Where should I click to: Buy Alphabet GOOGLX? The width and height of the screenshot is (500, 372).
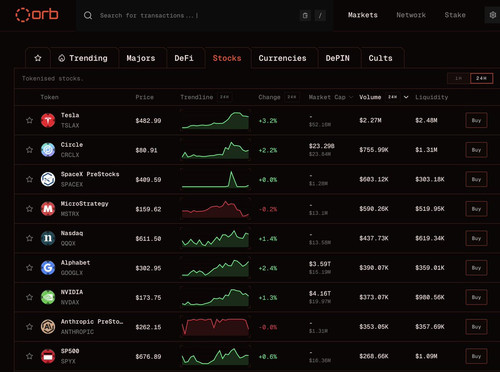tap(476, 268)
